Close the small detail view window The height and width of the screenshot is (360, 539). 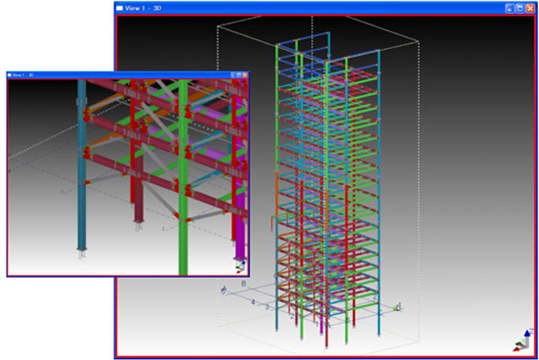pos(245,75)
